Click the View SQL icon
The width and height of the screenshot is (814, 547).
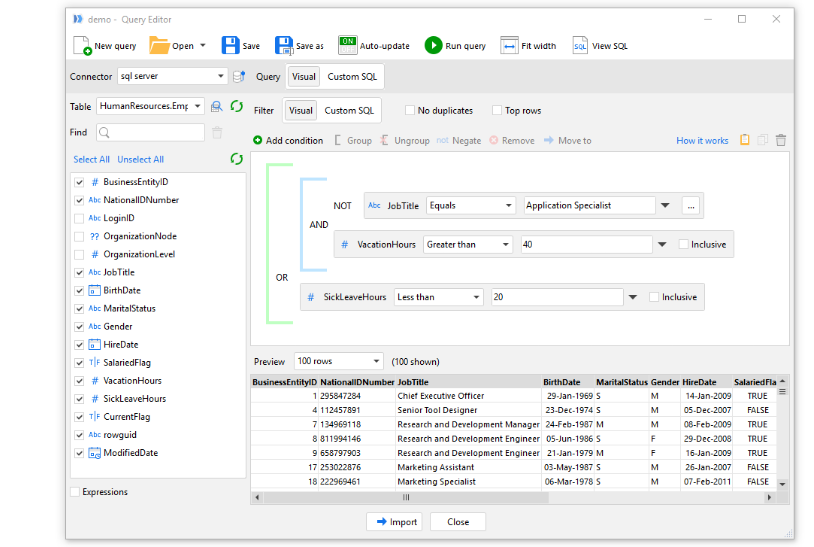pyautogui.click(x=580, y=46)
